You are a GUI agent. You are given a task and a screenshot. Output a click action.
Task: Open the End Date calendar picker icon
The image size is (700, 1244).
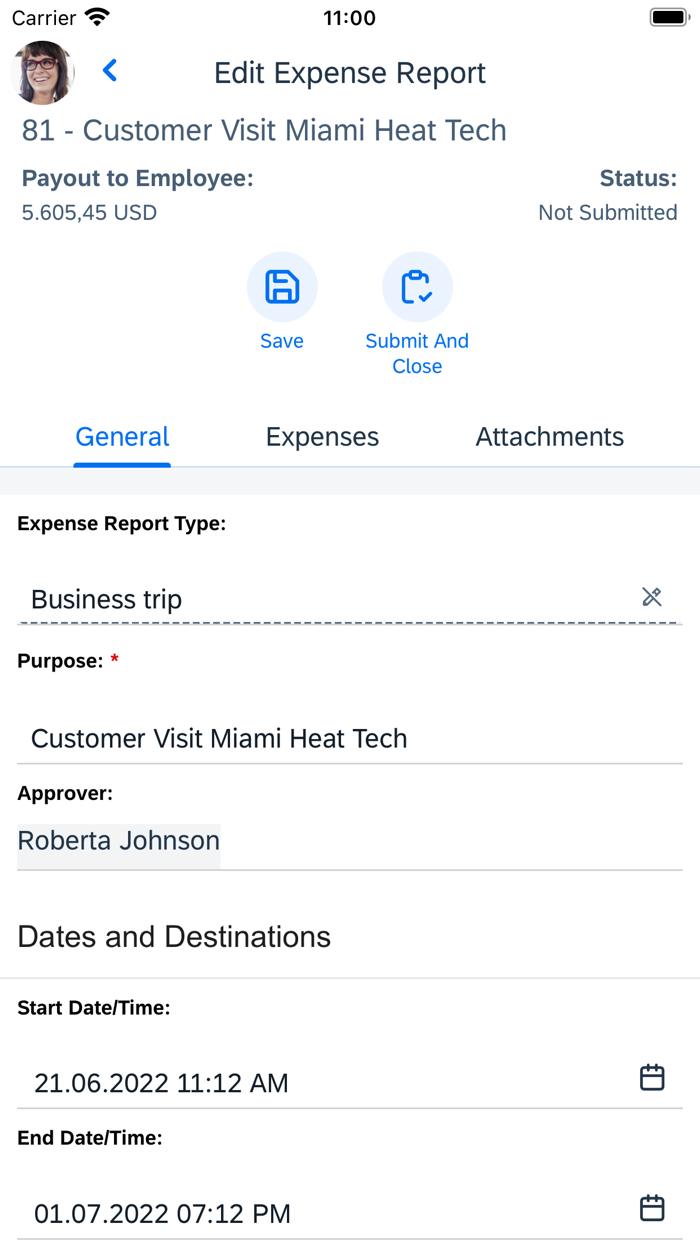coord(652,1207)
